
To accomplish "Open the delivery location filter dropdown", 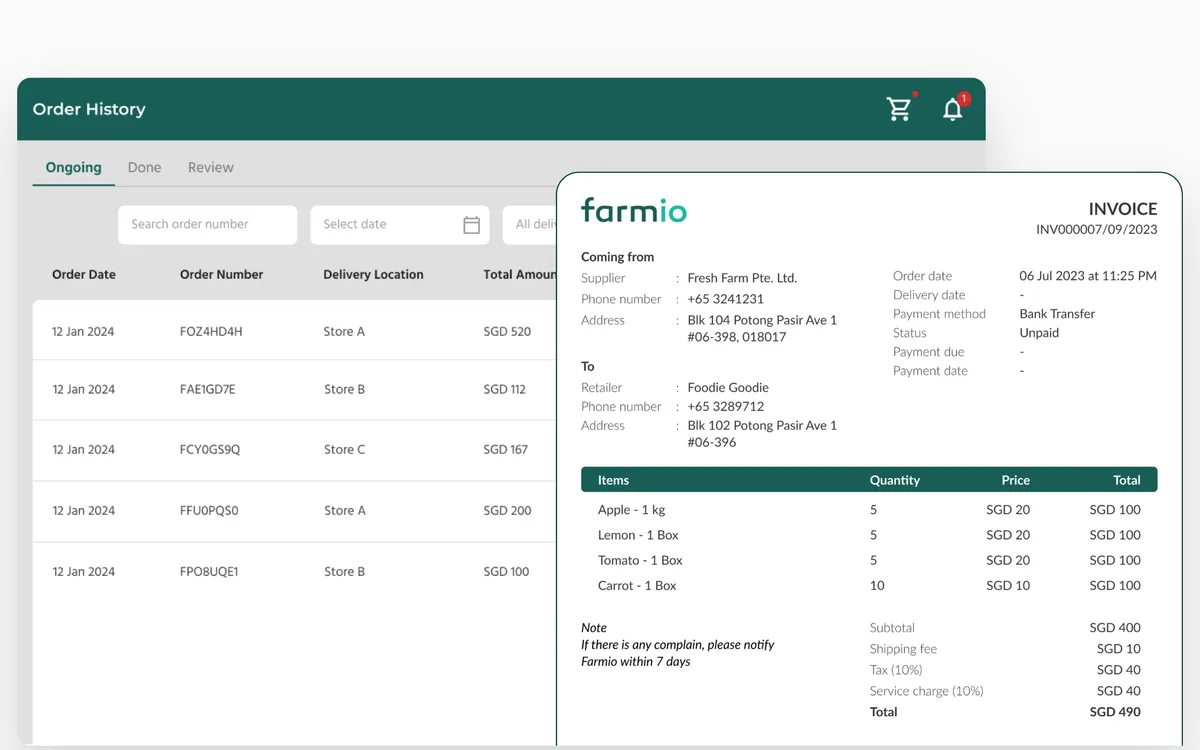I will point(530,225).
